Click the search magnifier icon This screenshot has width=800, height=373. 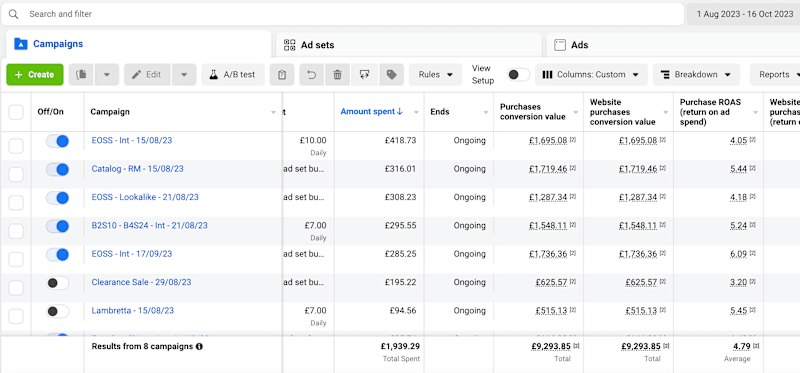tap(14, 14)
